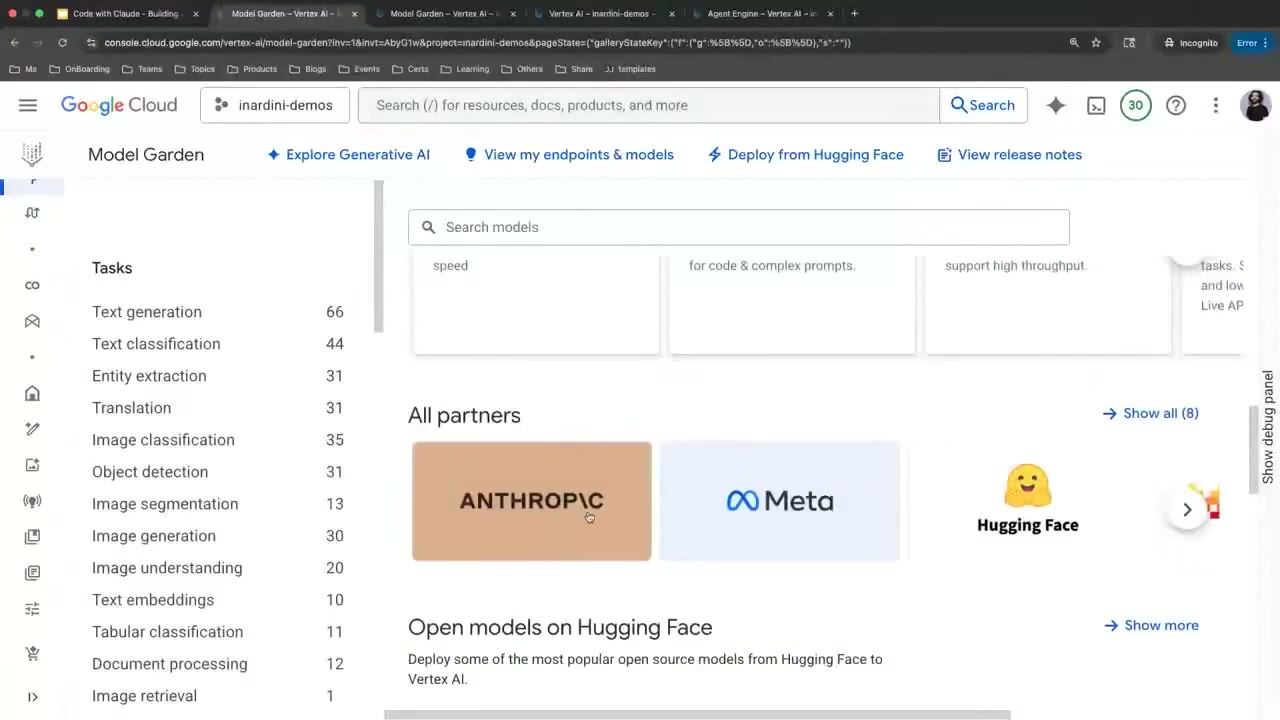Open the user account avatar
Image resolution: width=1280 pixels, height=720 pixels.
pyautogui.click(x=1255, y=105)
